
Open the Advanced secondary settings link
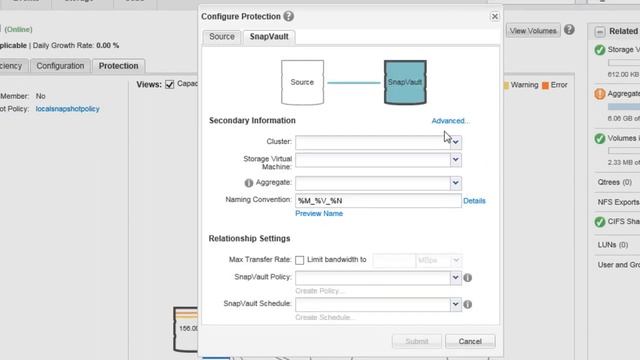[x=451, y=121]
